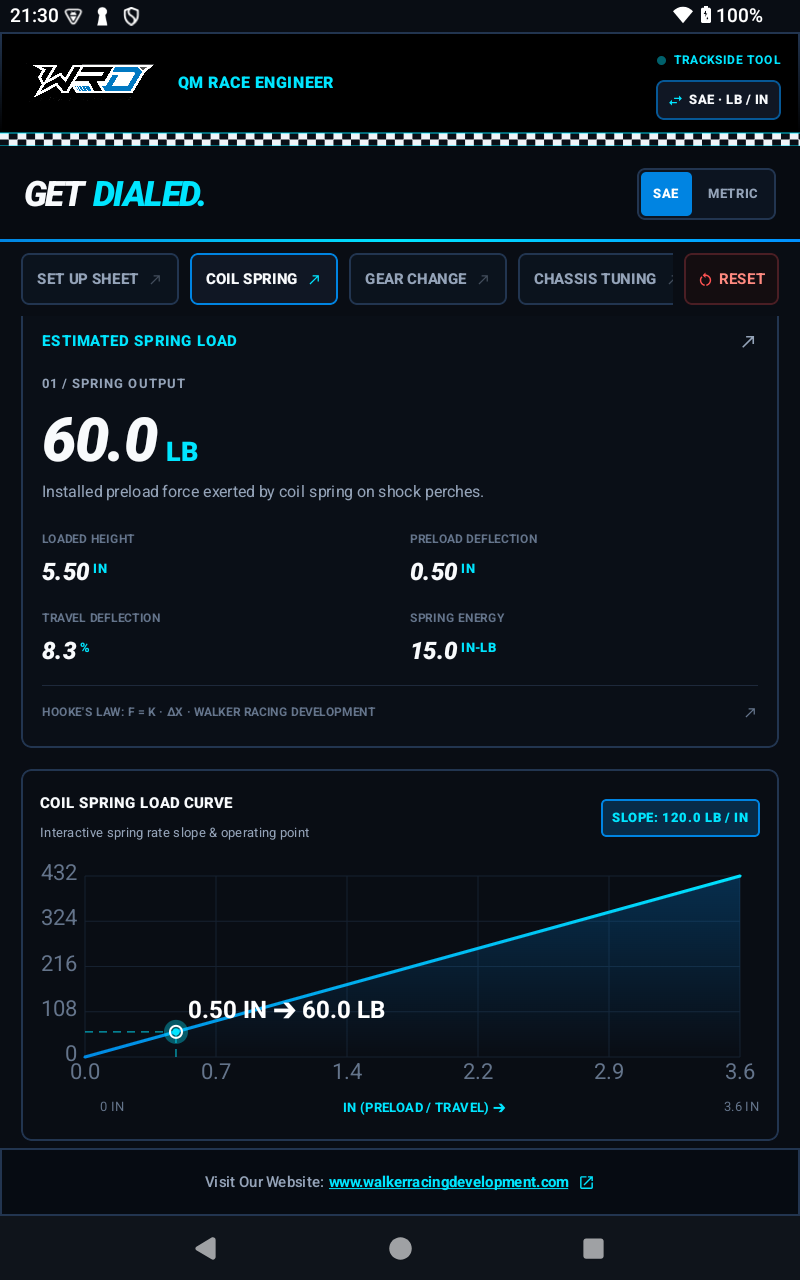Select the operating point marker on load curve
The height and width of the screenshot is (1280, 800).
tap(176, 1031)
